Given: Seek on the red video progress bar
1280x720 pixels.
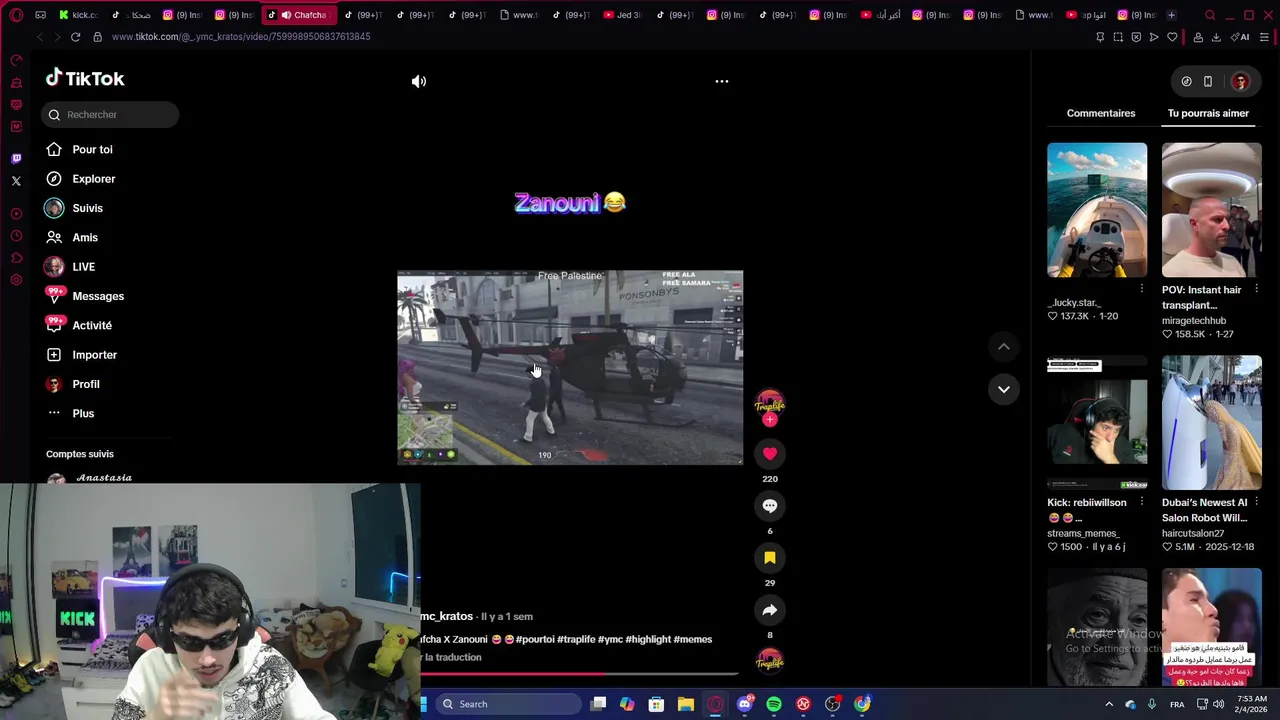Looking at the screenshot, I should point(578,673).
